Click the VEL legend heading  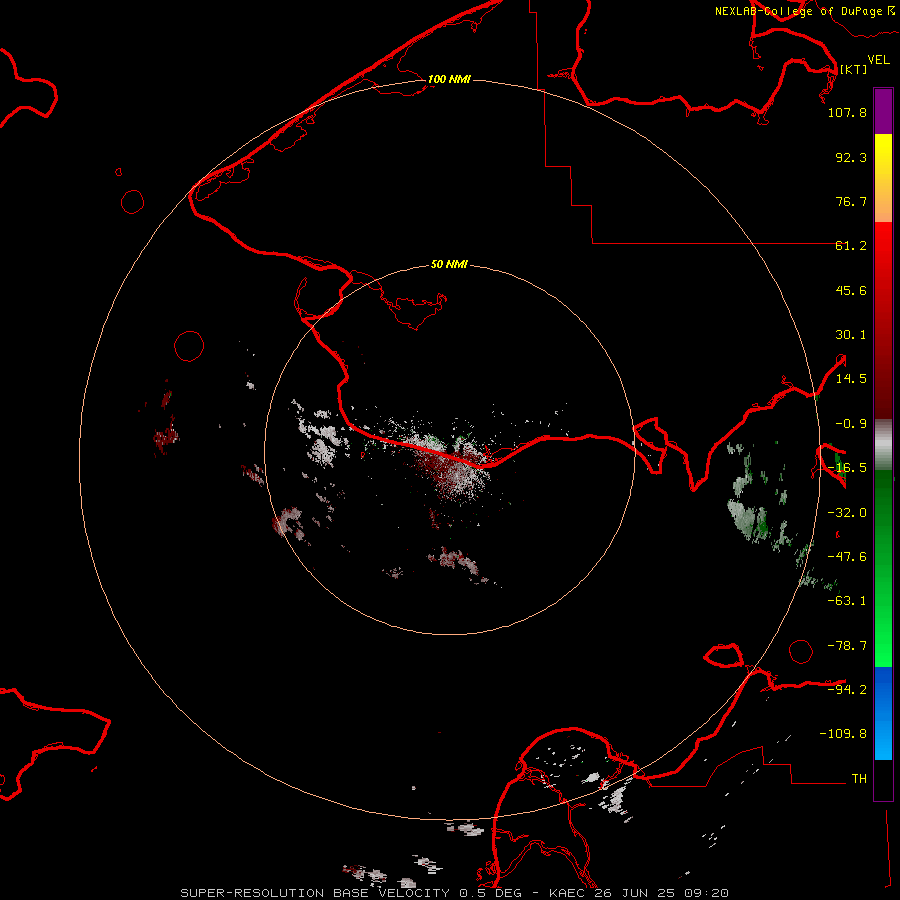(878, 60)
